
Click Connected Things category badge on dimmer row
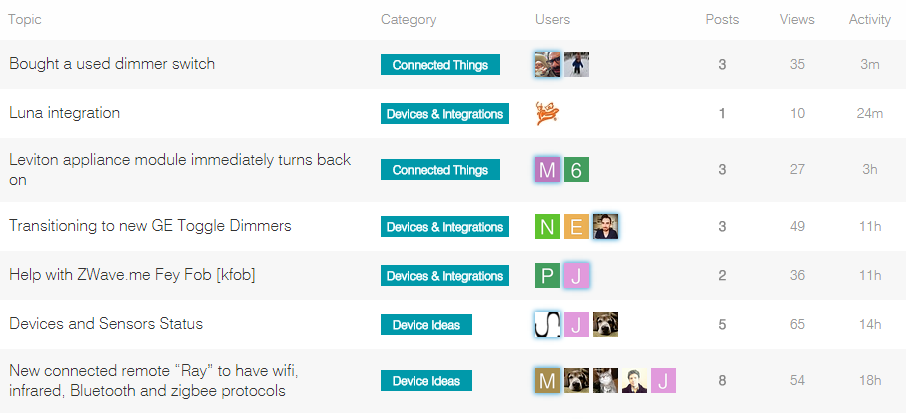440,65
